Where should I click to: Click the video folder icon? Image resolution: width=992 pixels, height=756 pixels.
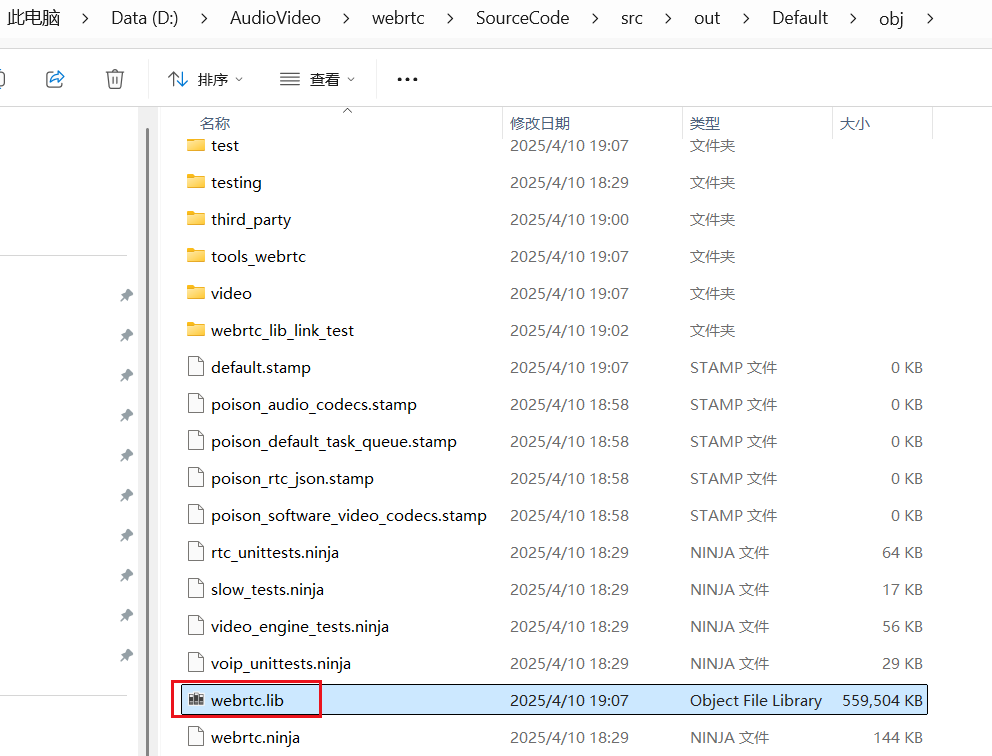coord(196,293)
